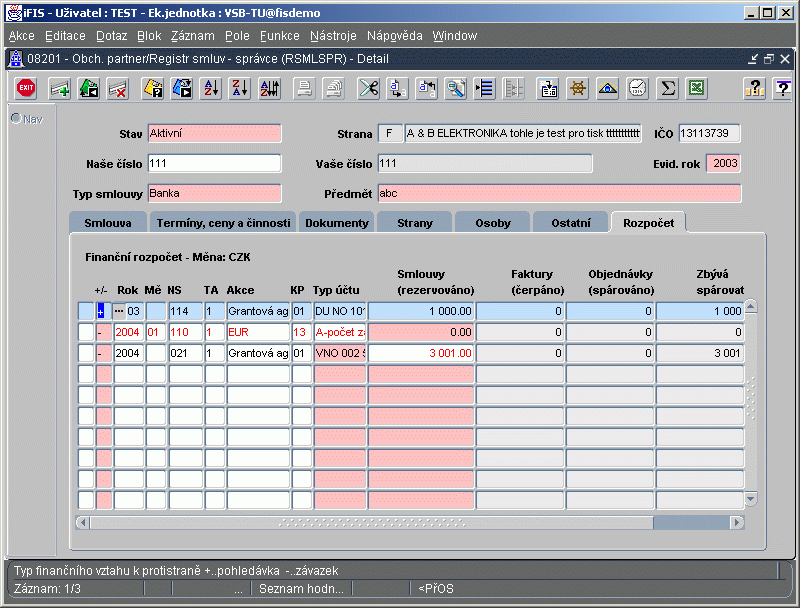
Task: Click the ship's wheel toolbar icon
Action: 577,88
